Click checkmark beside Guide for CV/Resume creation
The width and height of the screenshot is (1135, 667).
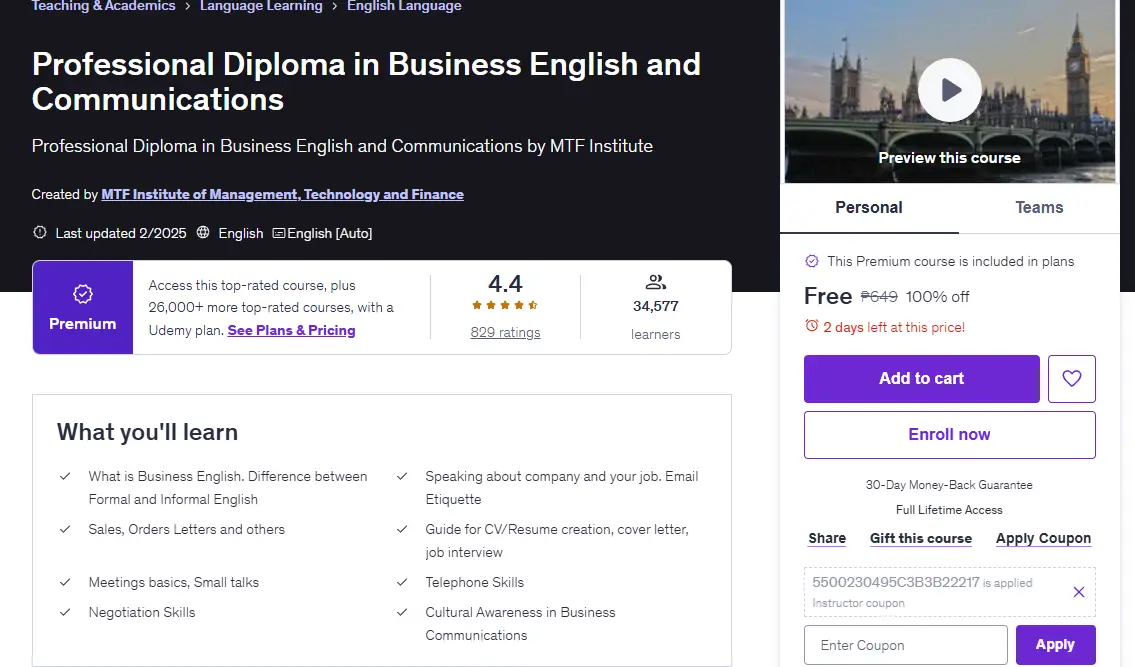coord(402,529)
